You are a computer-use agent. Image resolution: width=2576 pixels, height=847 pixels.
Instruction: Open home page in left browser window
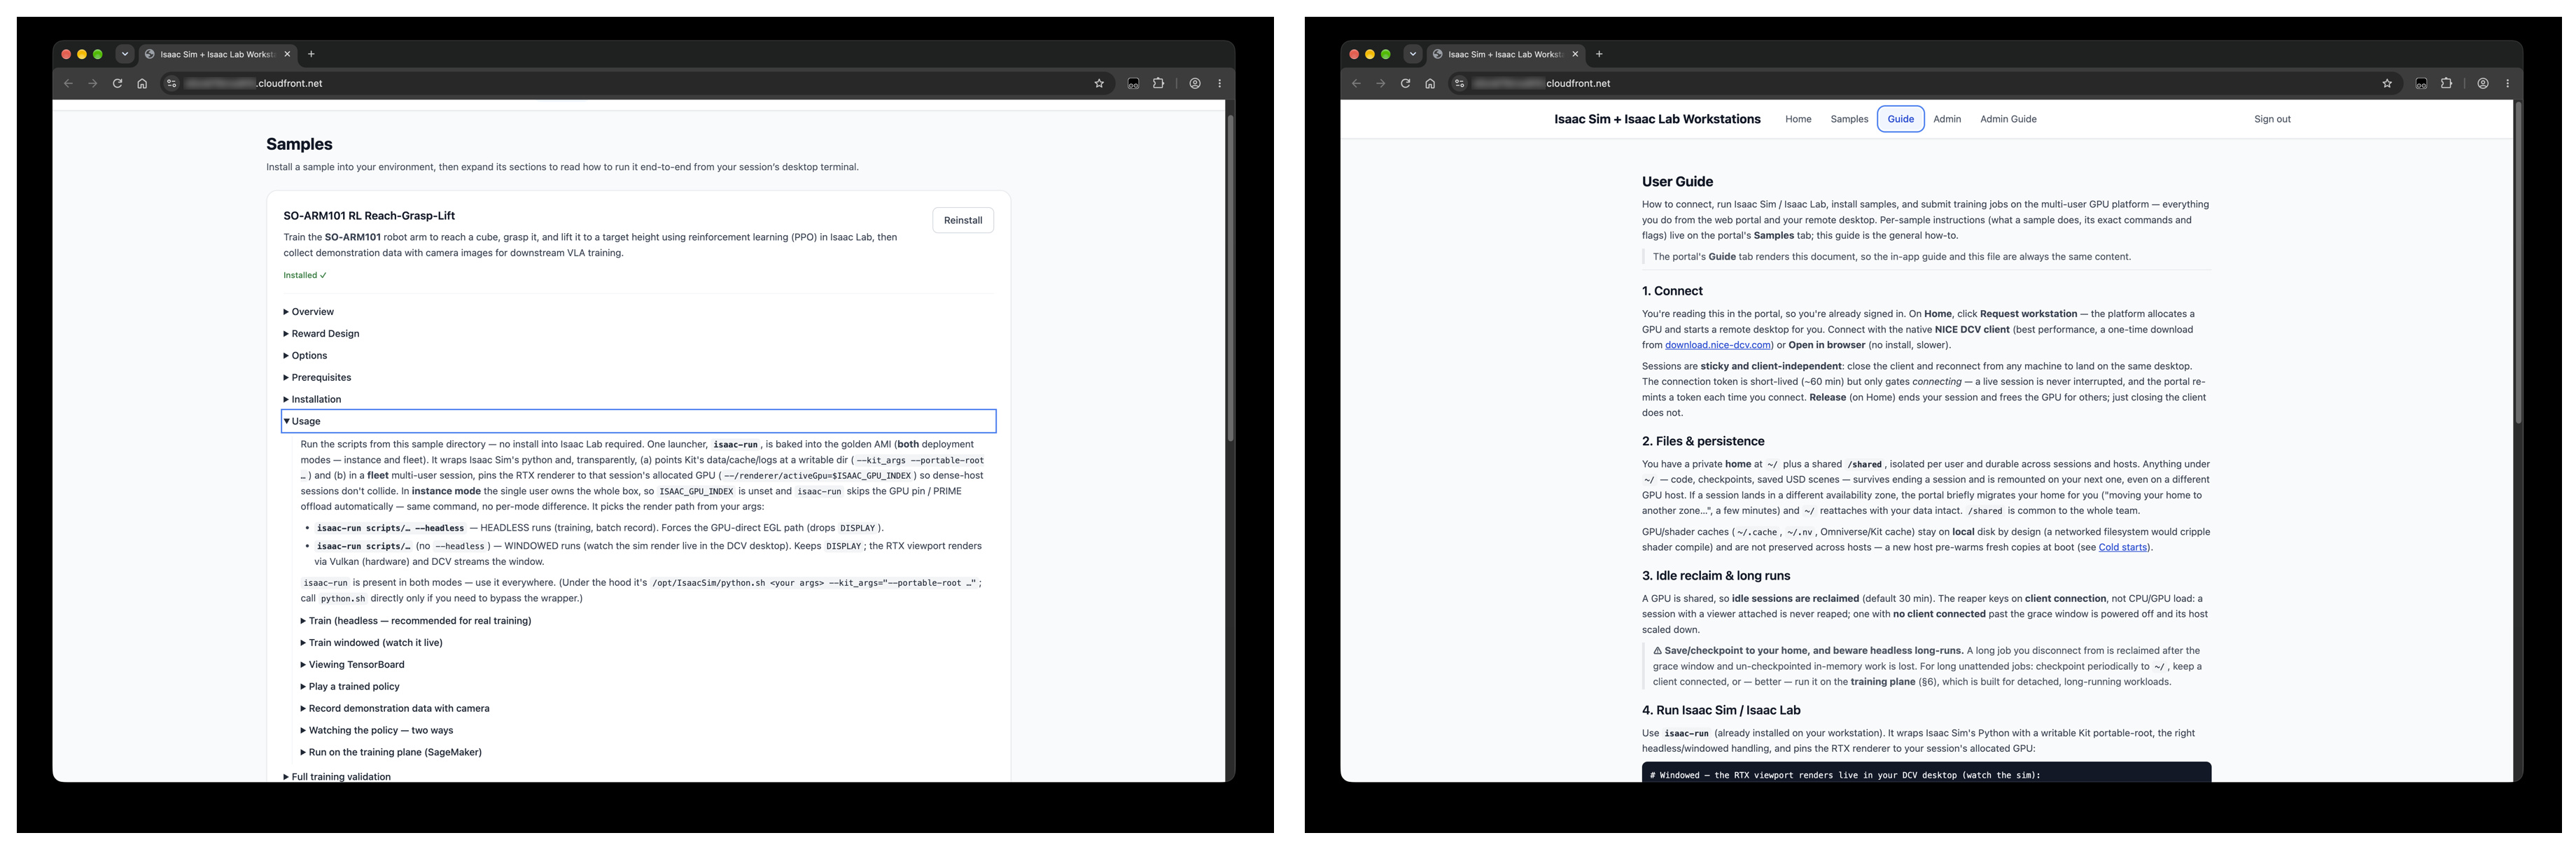(142, 83)
